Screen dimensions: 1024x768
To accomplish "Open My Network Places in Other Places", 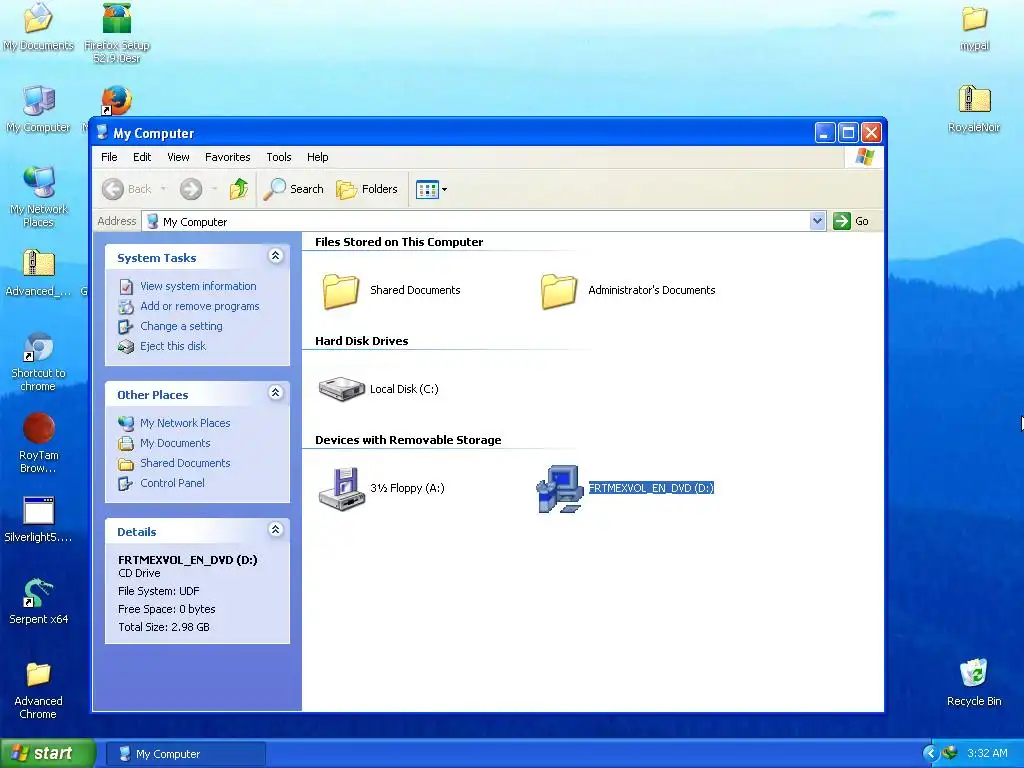I will [x=185, y=423].
